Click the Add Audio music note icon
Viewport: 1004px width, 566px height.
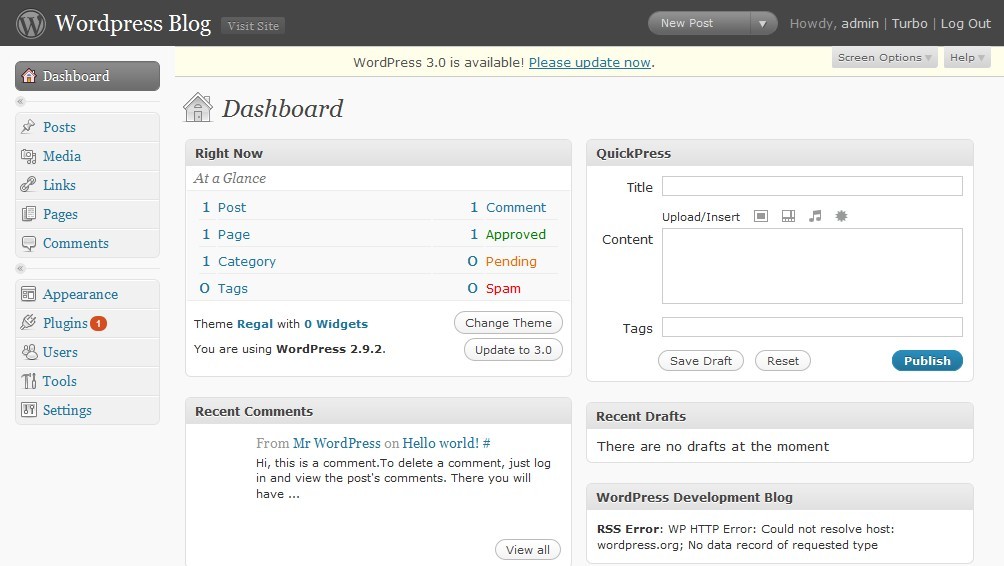tap(814, 216)
